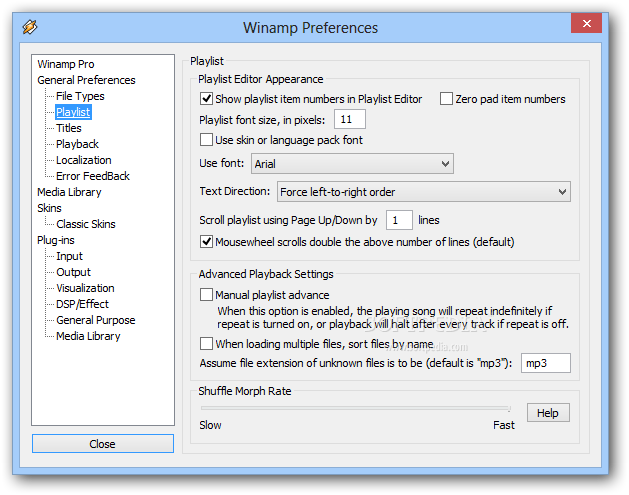Select General Preferences tree item
Image resolution: width=629 pixels, height=495 pixels.
click(86, 80)
